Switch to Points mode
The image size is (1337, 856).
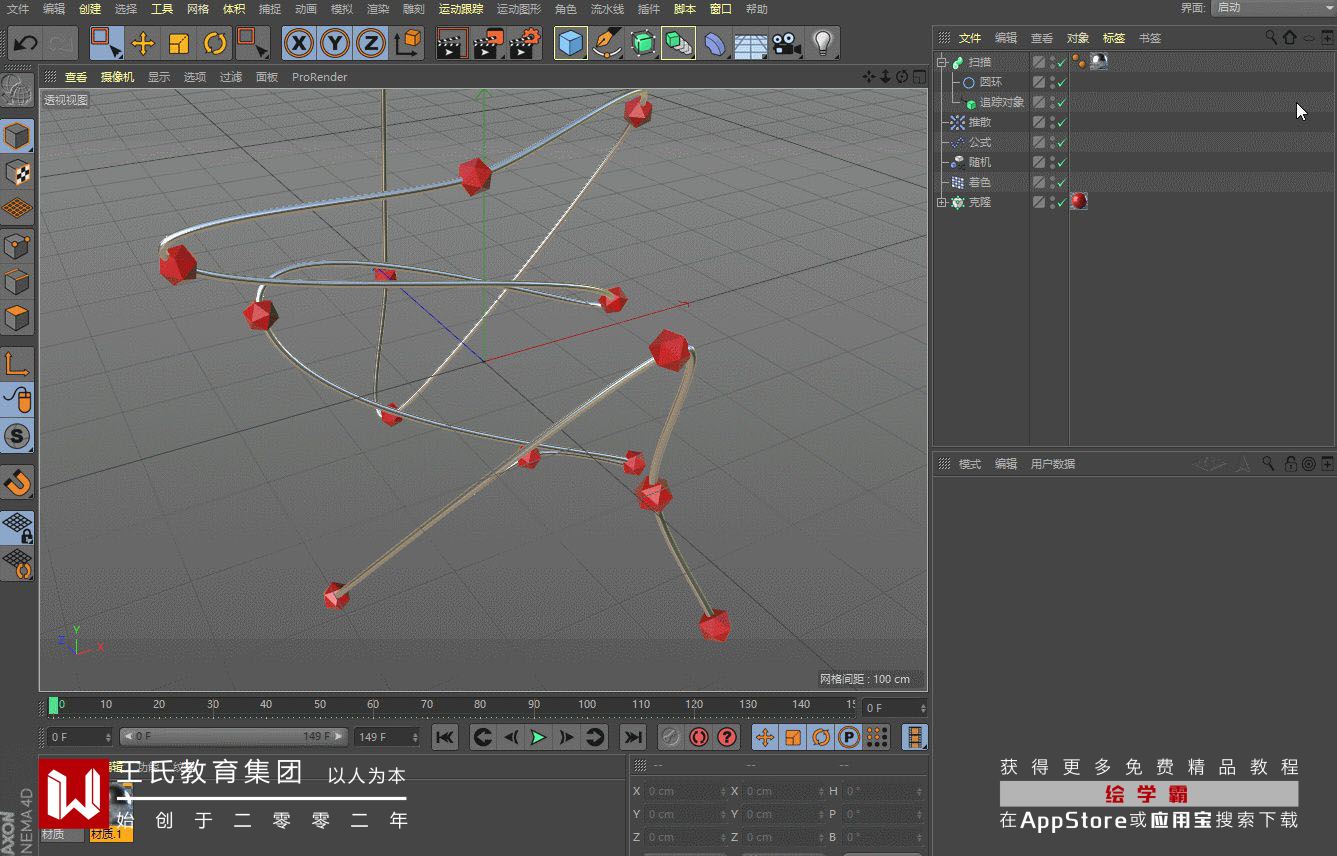(17, 245)
